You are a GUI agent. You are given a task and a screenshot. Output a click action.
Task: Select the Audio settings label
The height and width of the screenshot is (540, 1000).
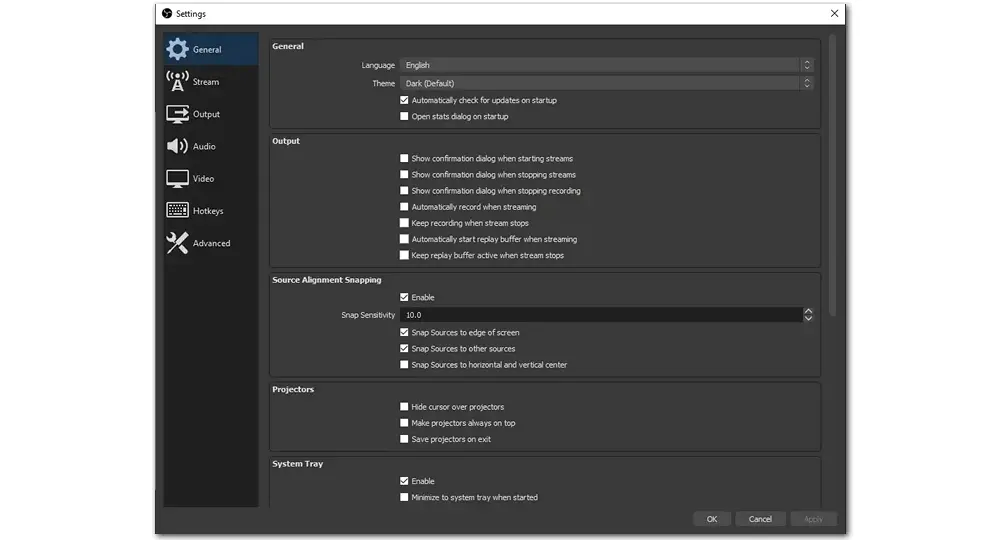click(x=204, y=146)
